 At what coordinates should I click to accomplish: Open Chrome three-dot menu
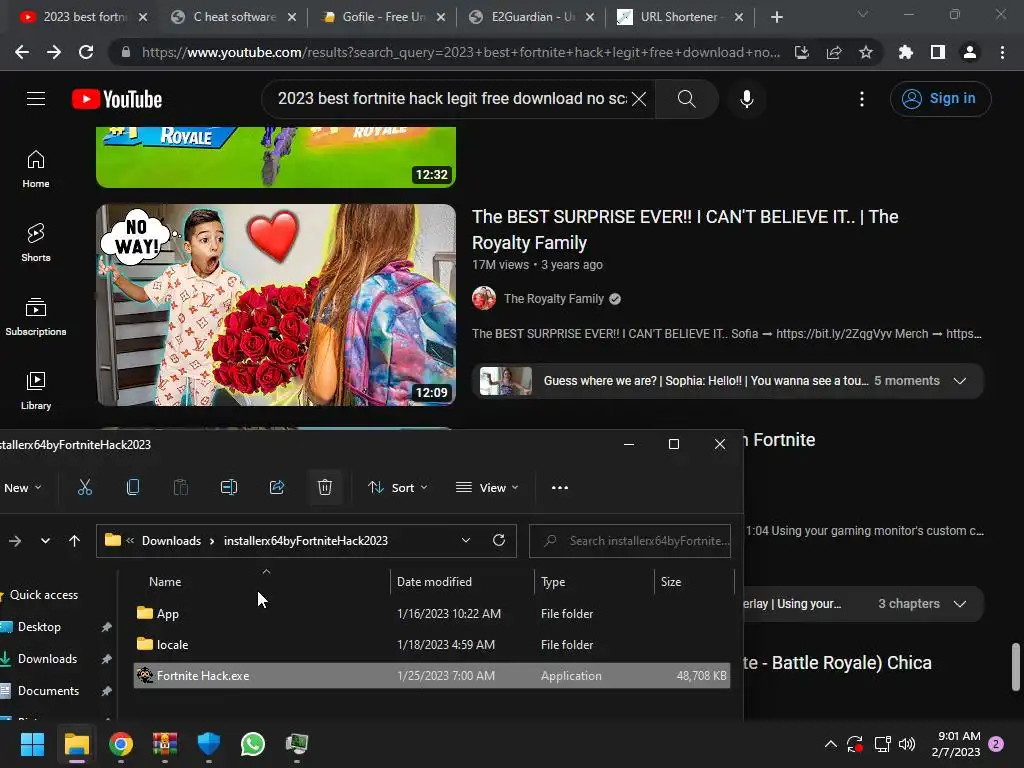[1002, 52]
